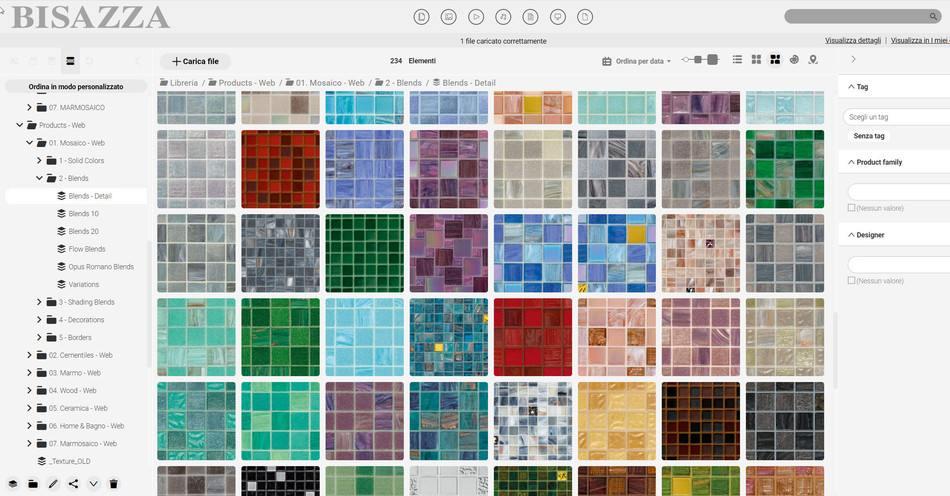The width and height of the screenshot is (950, 496).
Task: Delete with the trash bin icon
Action: [113, 484]
